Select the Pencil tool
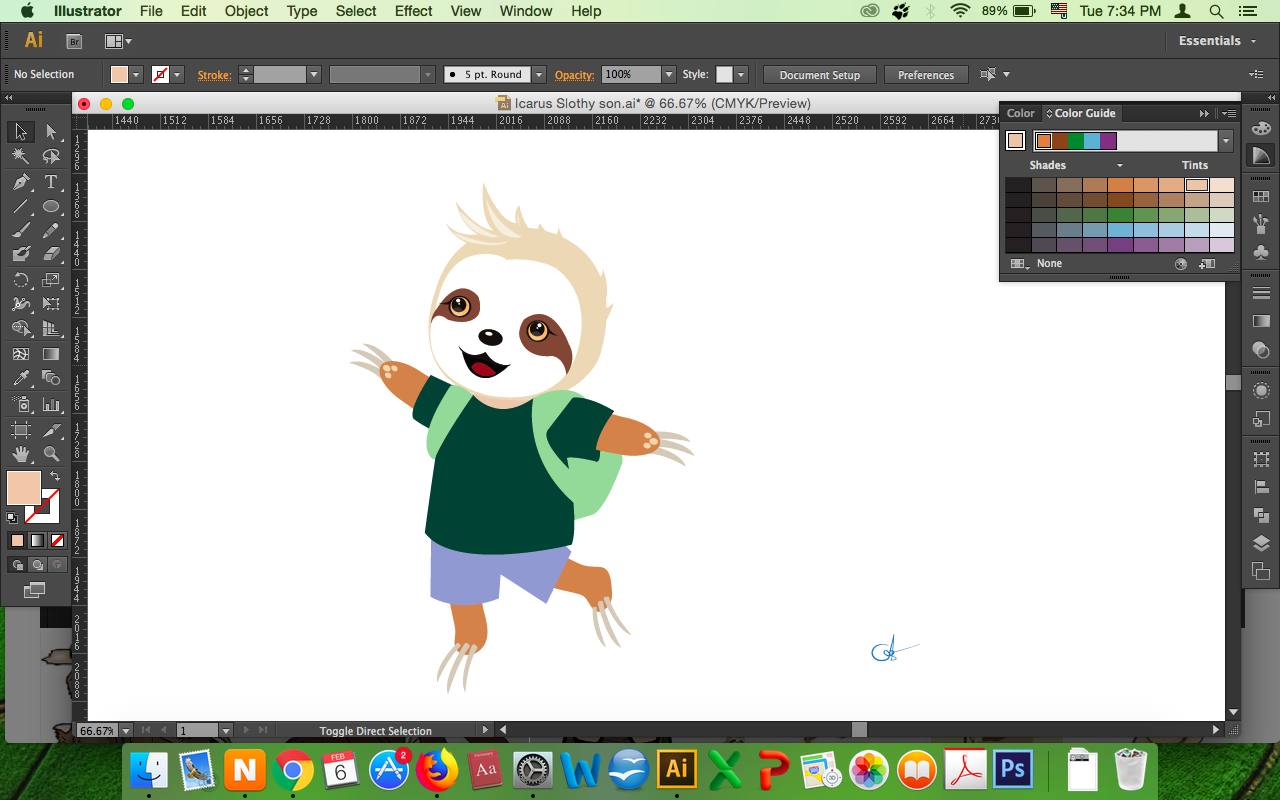This screenshot has width=1280, height=800. coord(51,231)
